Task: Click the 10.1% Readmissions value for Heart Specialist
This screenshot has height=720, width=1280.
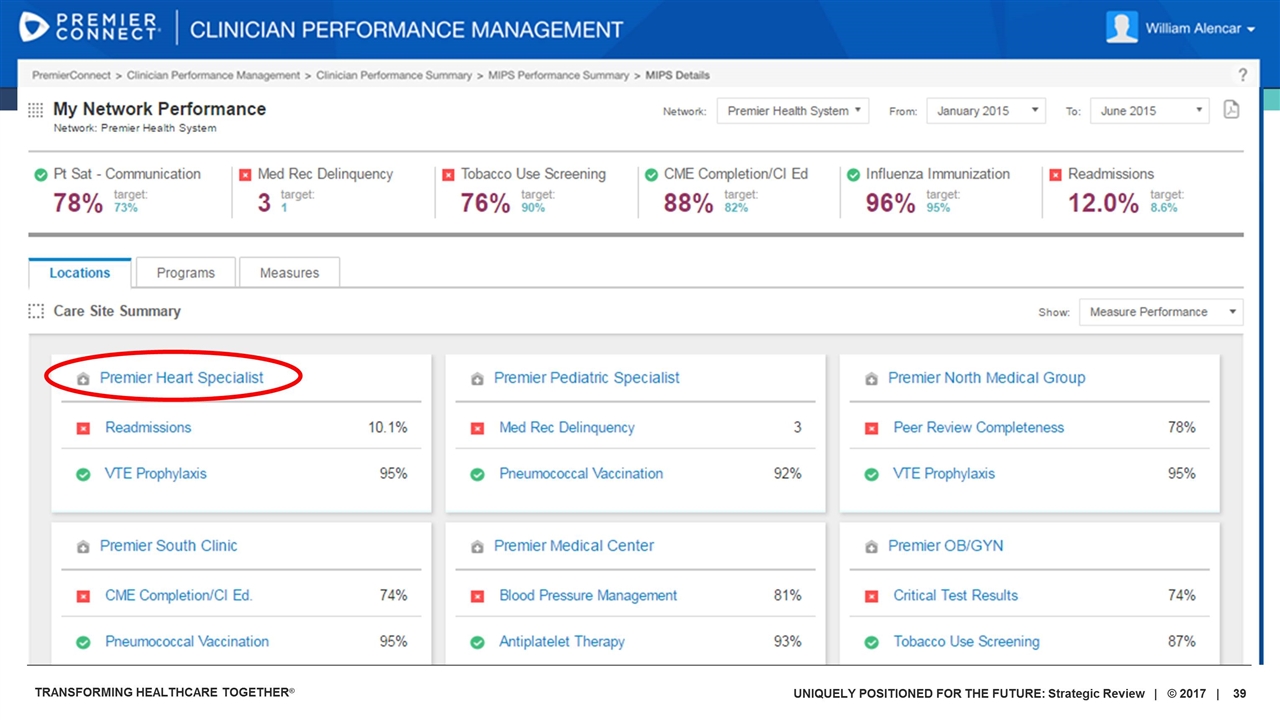Action: coord(388,428)
